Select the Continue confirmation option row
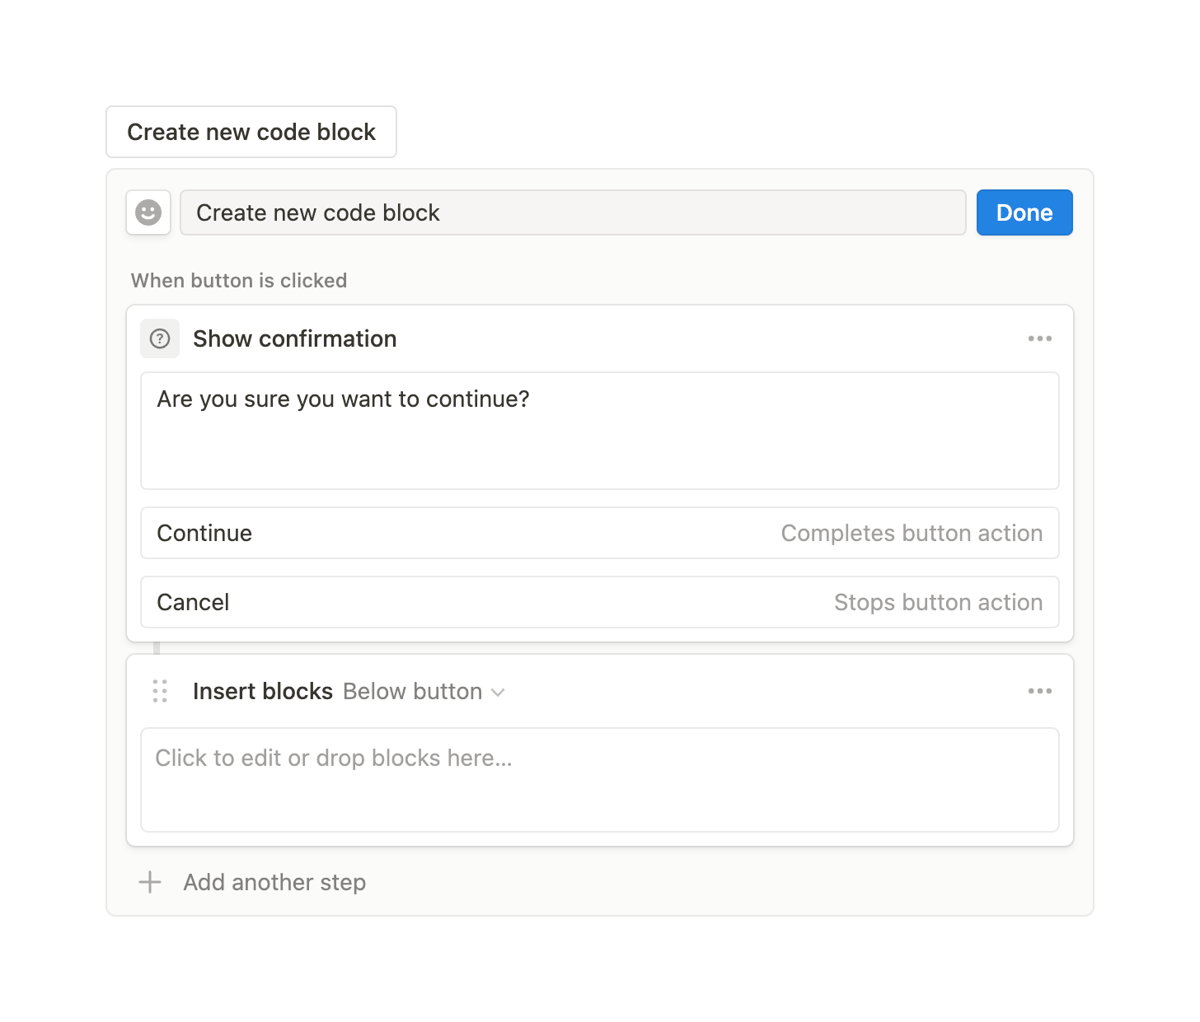 [x=600, y=533]
